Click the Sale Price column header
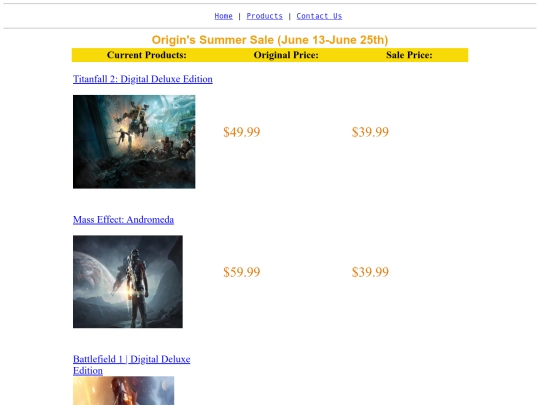Screen dimensions: 540x405 pos(409,55)
